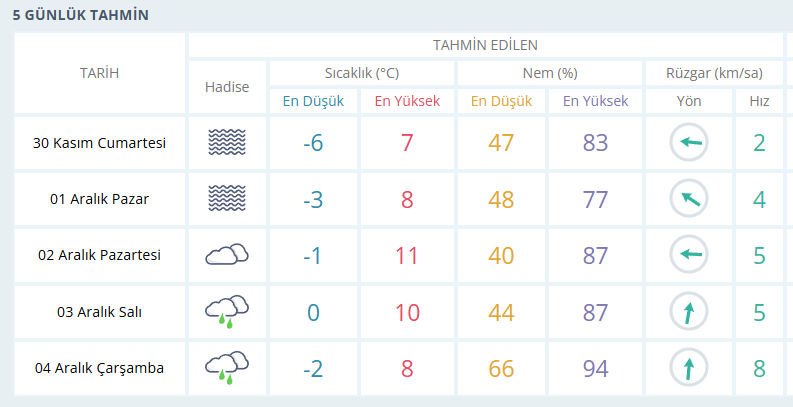
Task: Click the wind direction arrow for 03 Aralık Salı
Action: click(x=689, y=312)
